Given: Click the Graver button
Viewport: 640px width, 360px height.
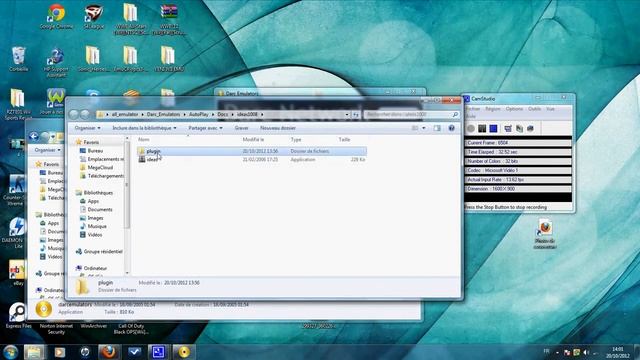Looking at the screenshot, I should point(241,128).
